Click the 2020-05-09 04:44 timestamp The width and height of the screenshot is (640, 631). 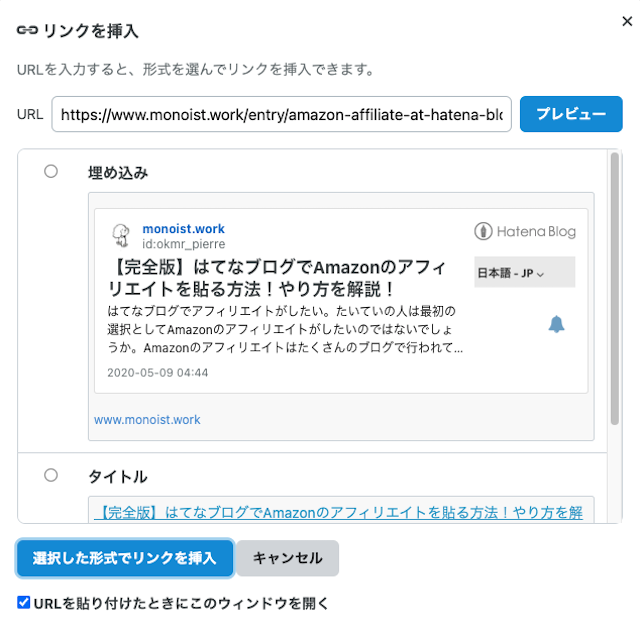point(158,373)
